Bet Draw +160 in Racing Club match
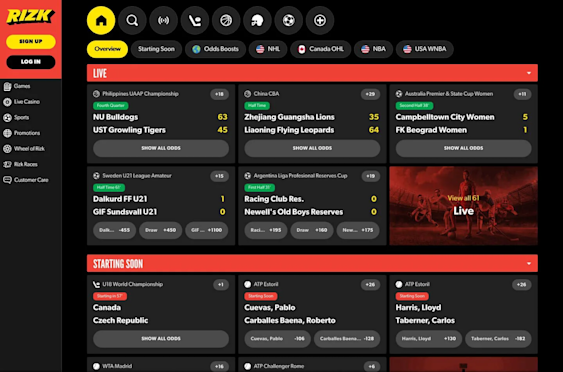 click(x=312, y=230)
